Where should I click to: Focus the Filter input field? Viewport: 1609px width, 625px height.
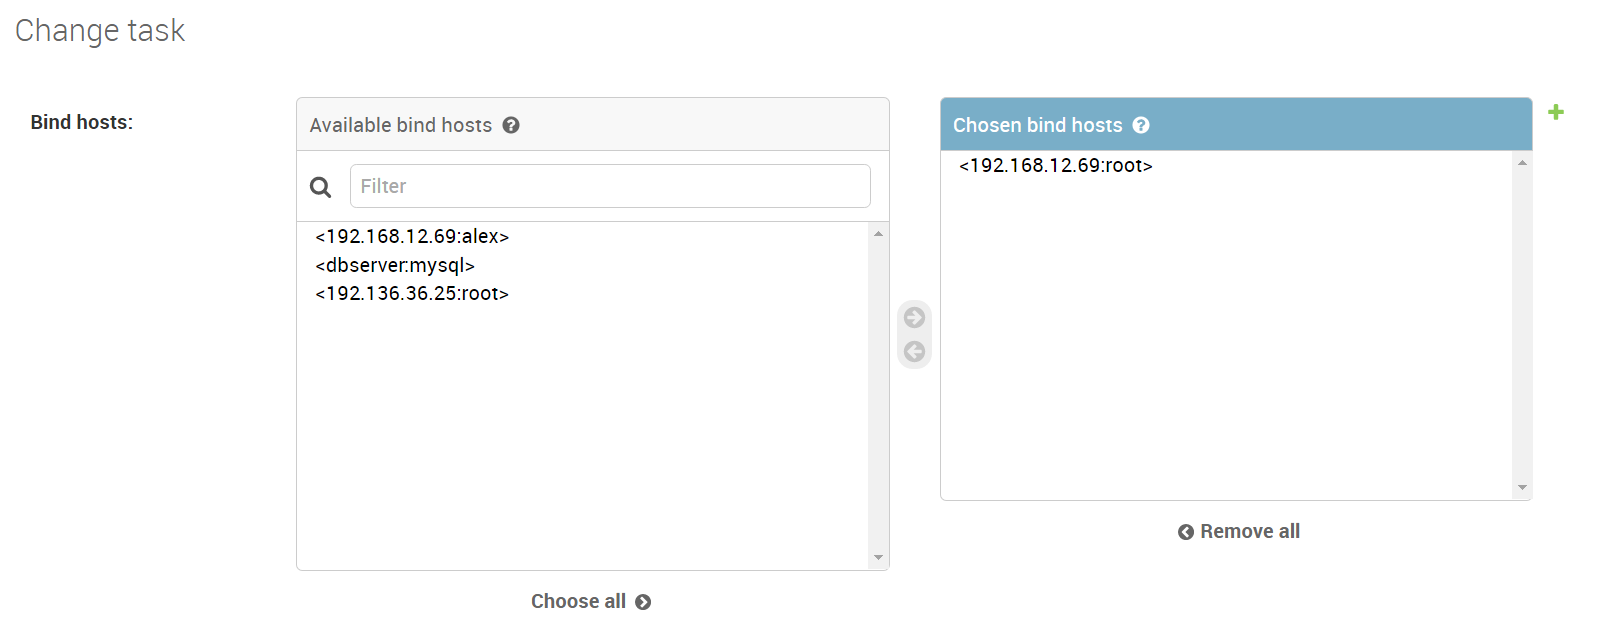[x=610, y=186]
